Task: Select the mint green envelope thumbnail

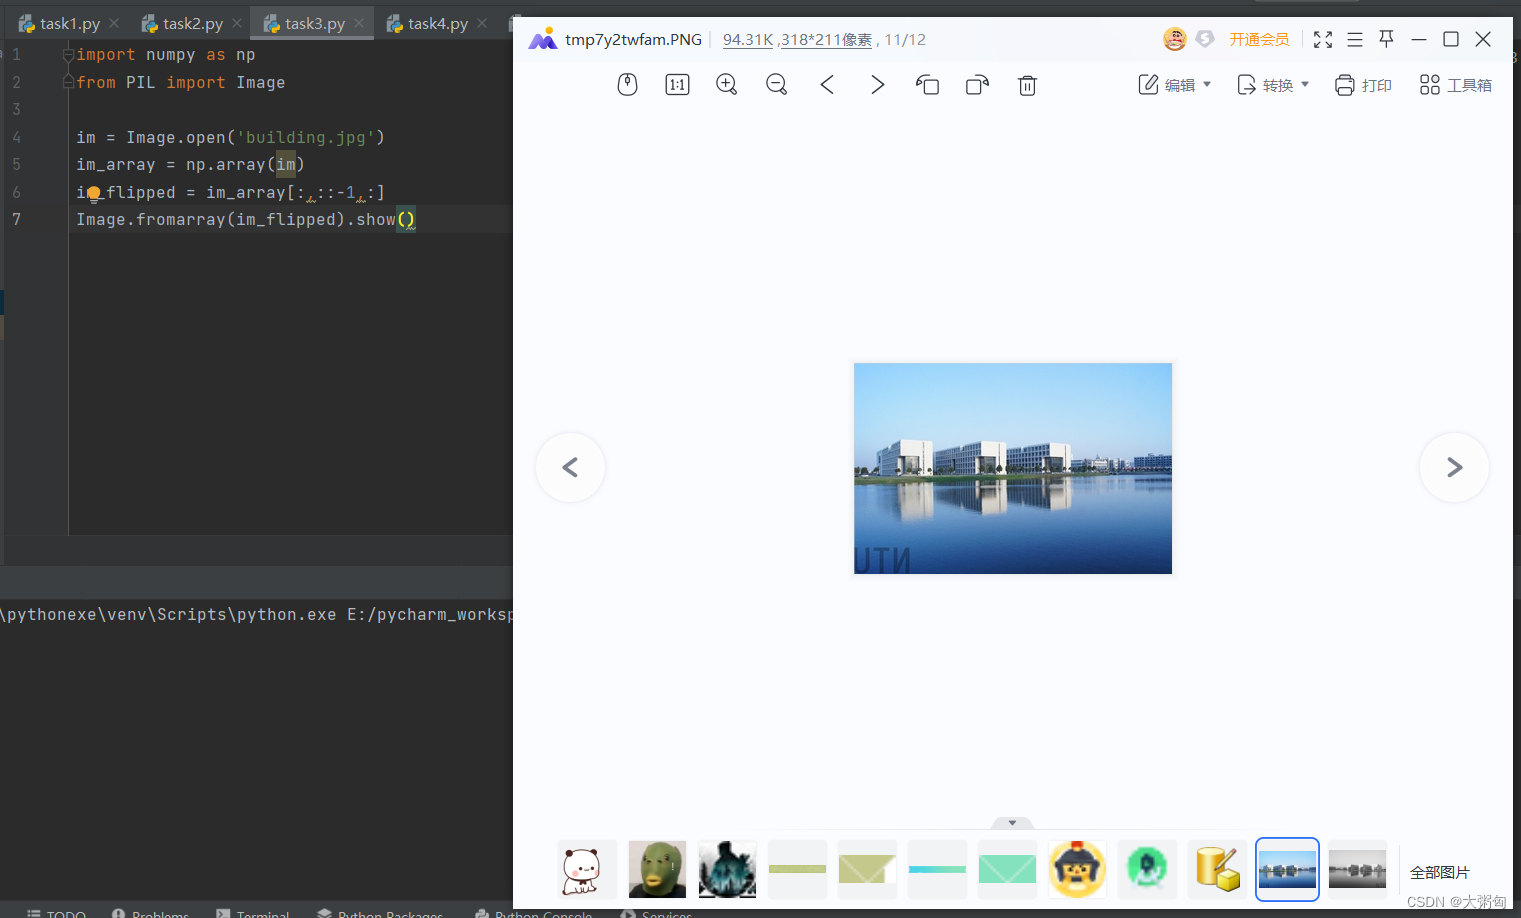Action: pos(1007,869)
